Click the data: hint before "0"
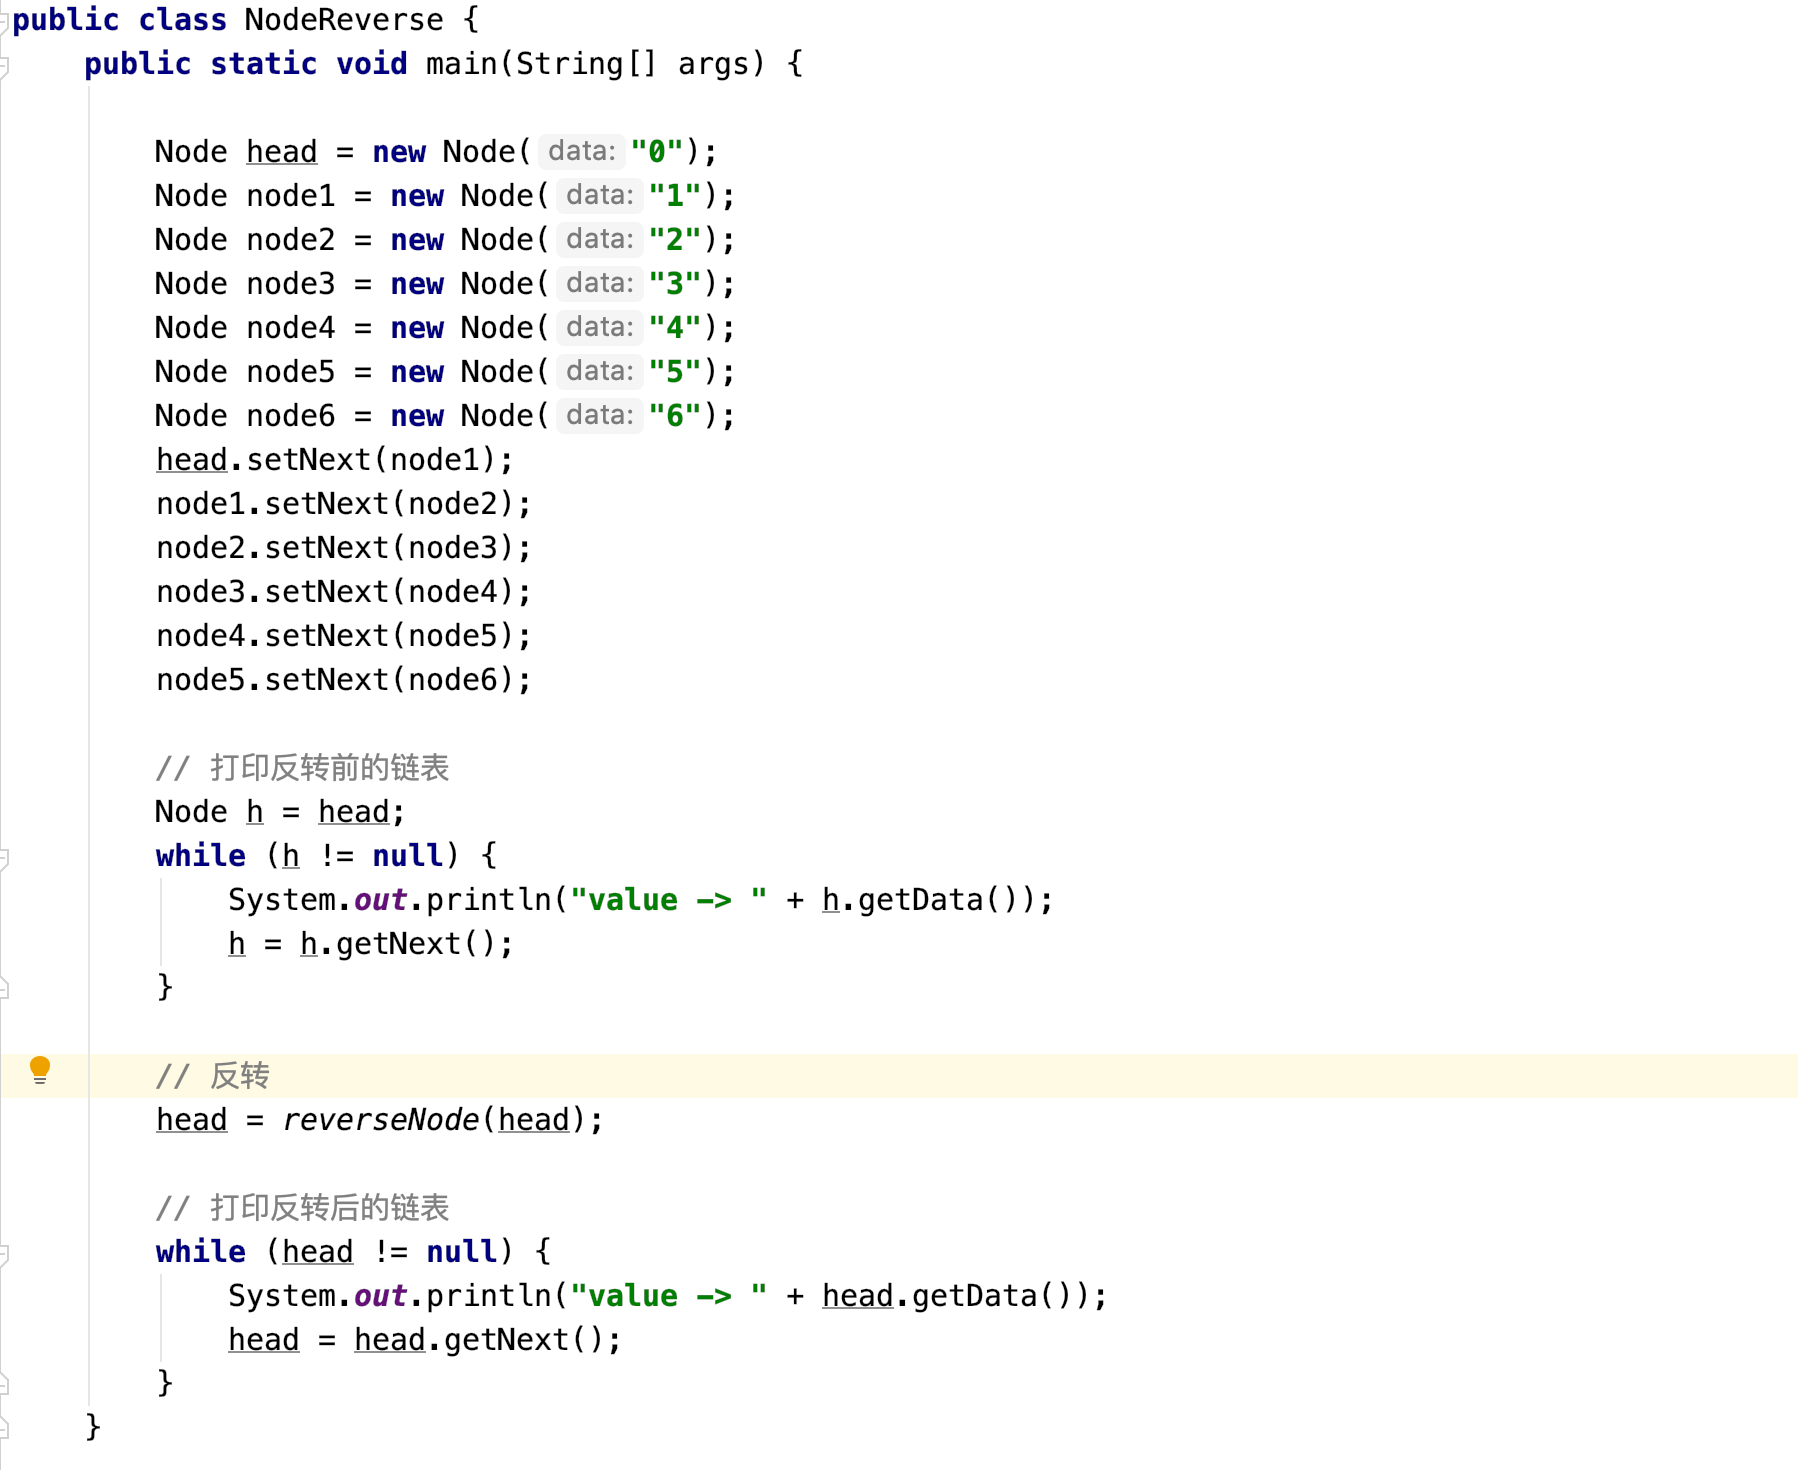Image resolution: width=1798 pixels, height=1470 pixels. (x=581, y=152)
